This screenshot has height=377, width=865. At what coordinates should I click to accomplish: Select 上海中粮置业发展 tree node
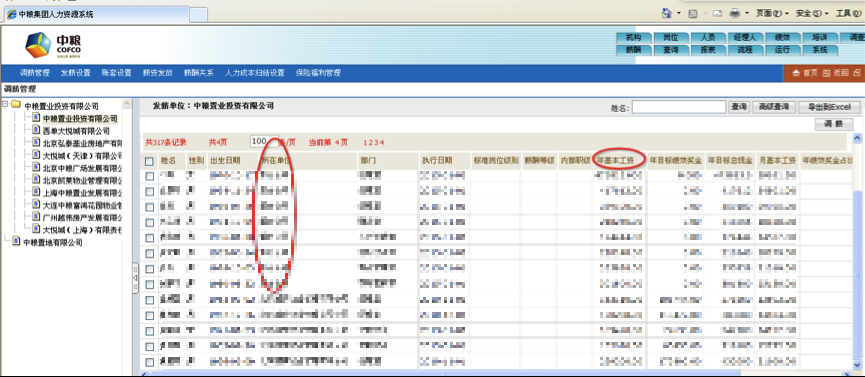[x=82, y=193]
